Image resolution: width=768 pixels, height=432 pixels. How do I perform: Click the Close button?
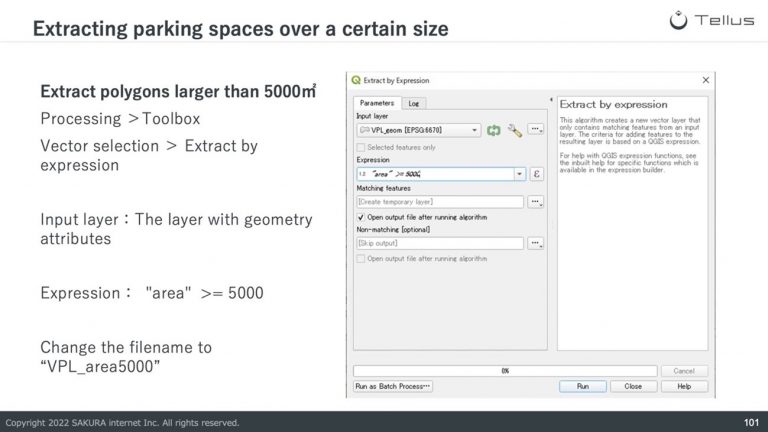(x=633, y=386)
